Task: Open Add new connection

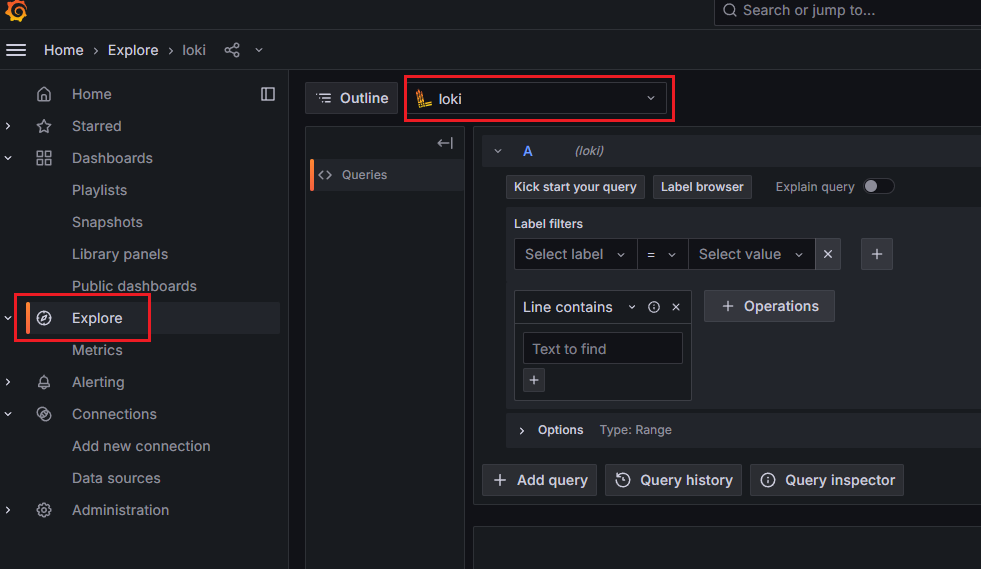Action: point(141,446)
